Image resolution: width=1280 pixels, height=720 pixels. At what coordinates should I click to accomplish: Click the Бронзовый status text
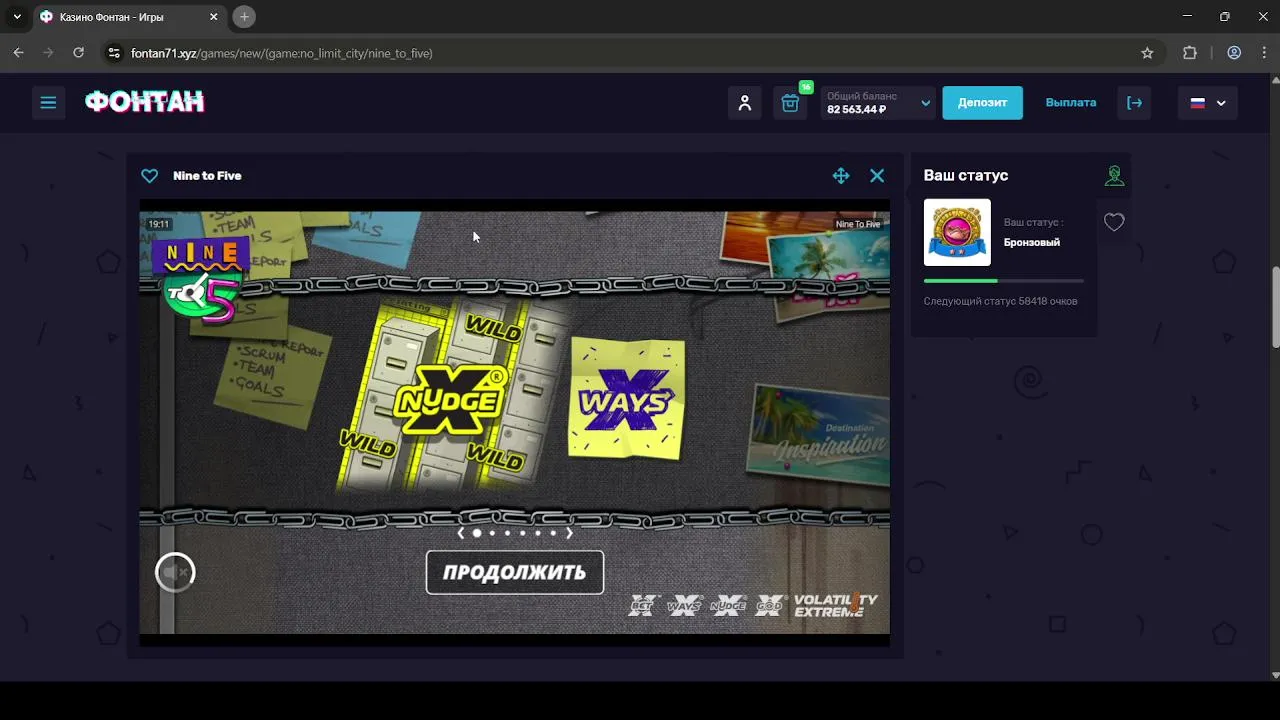[1032, 242]
